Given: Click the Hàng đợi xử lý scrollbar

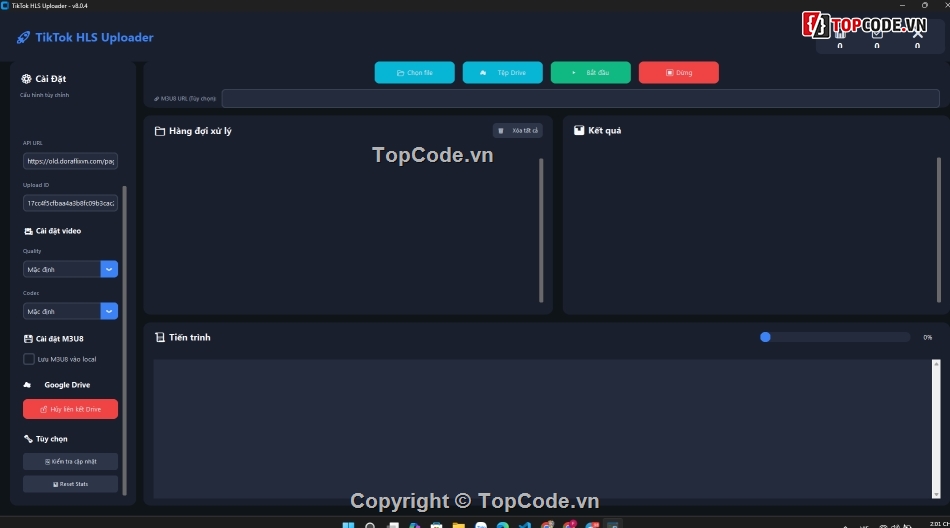Looking at the screenshot, I should [541, 230].
